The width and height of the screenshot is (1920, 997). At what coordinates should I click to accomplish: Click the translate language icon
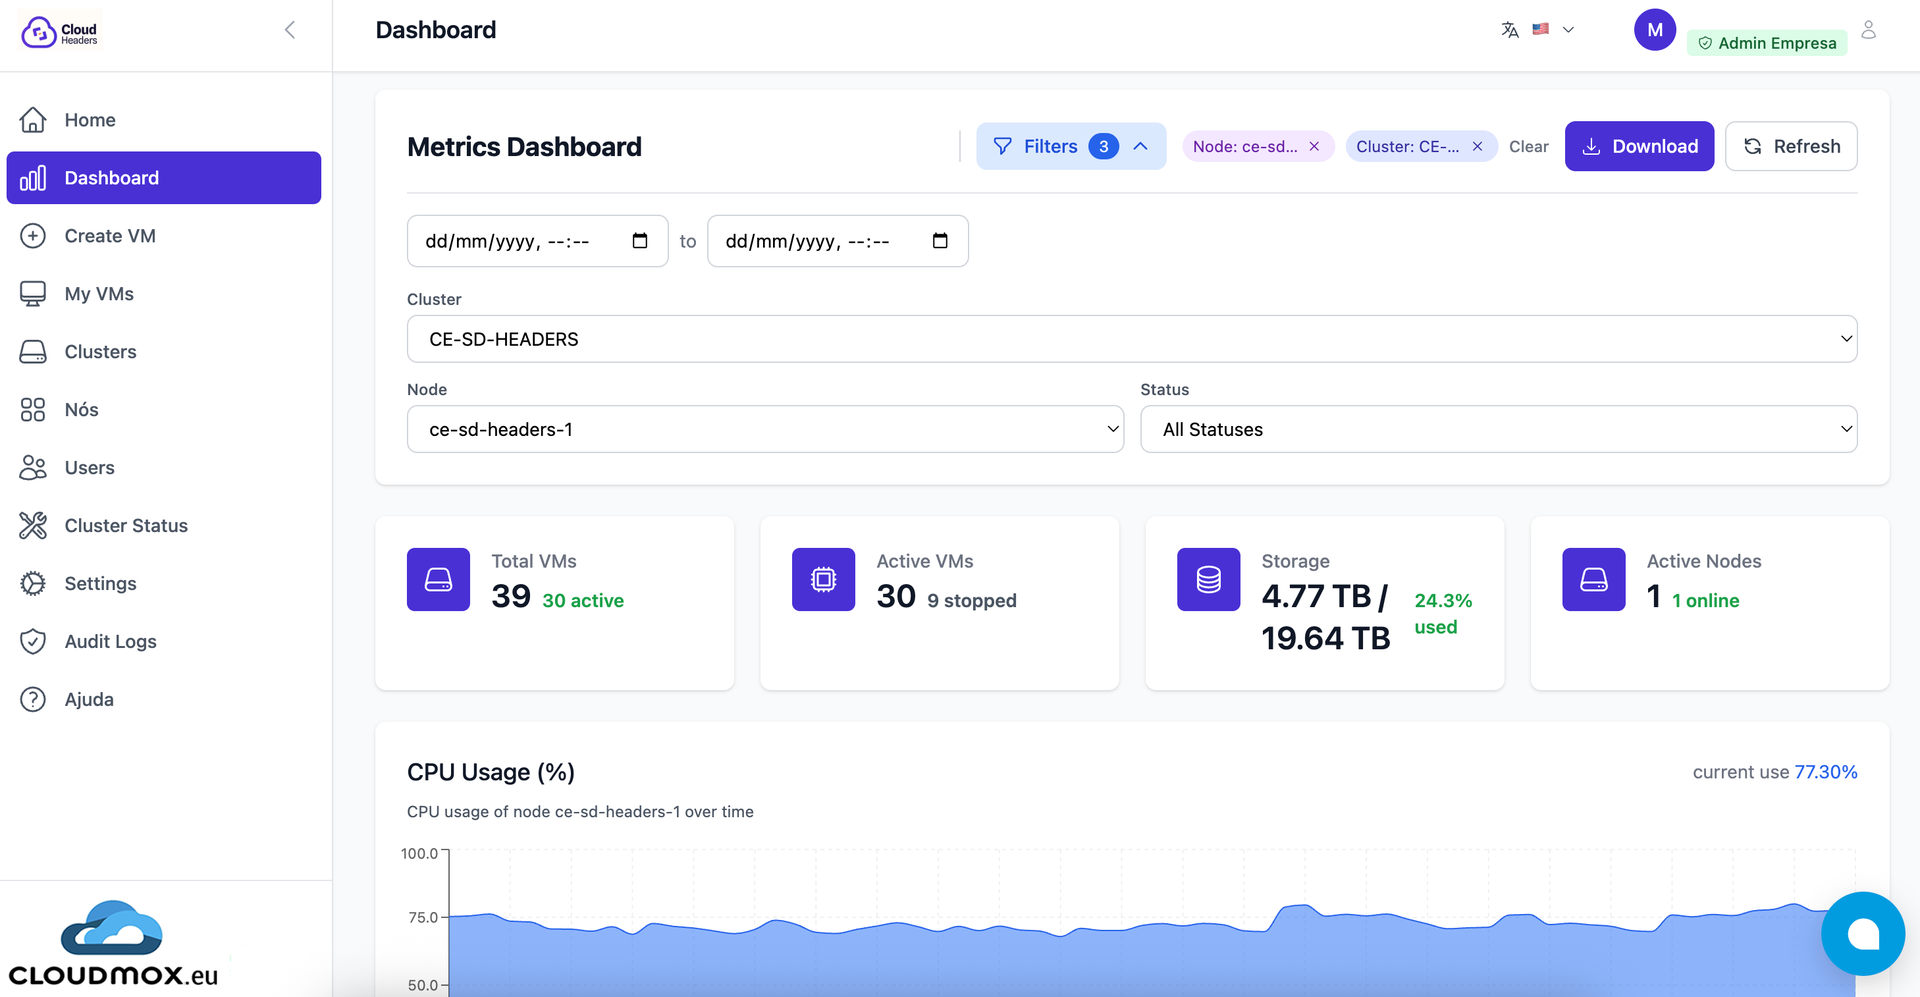point(1510,30)
